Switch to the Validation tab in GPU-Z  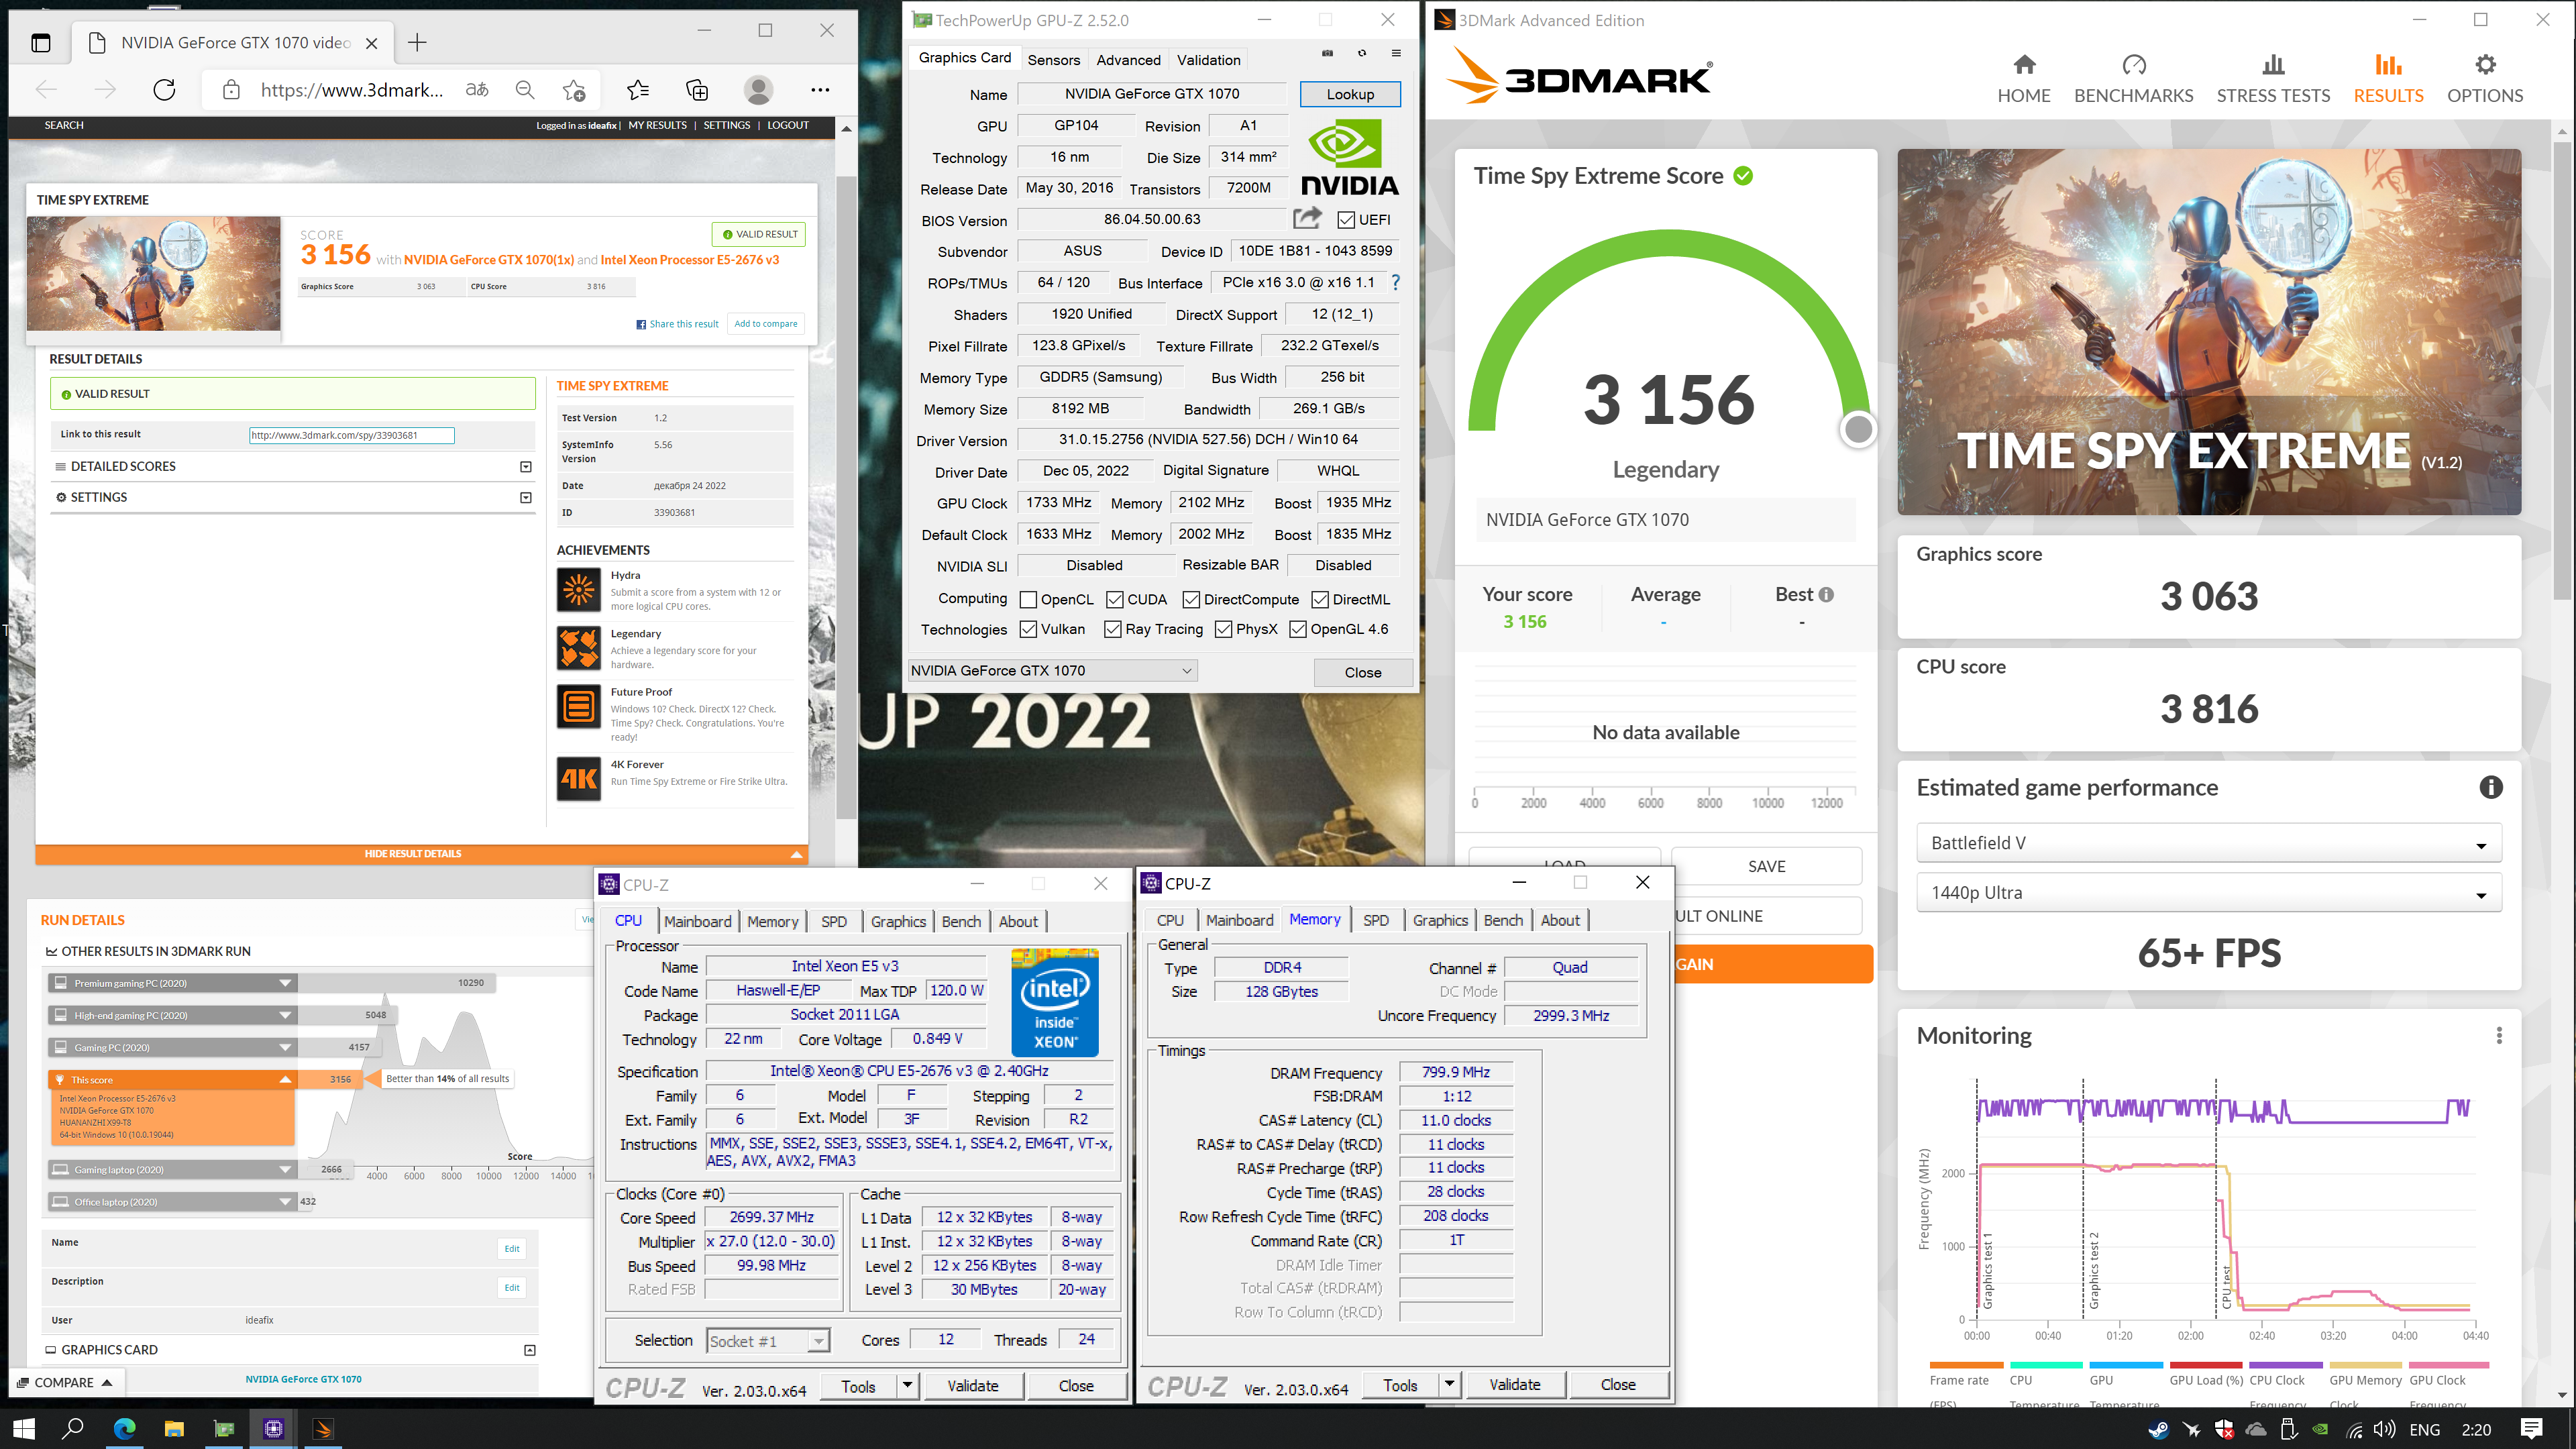[x=1208, y=60]
